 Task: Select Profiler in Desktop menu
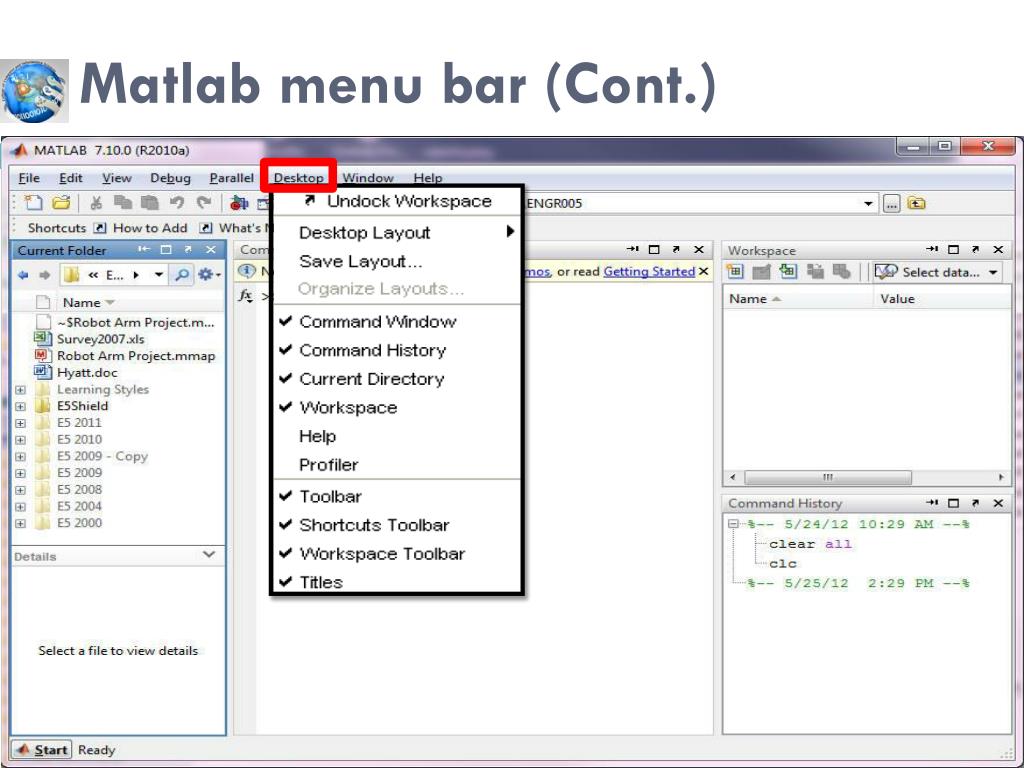(x=396, y=465)
